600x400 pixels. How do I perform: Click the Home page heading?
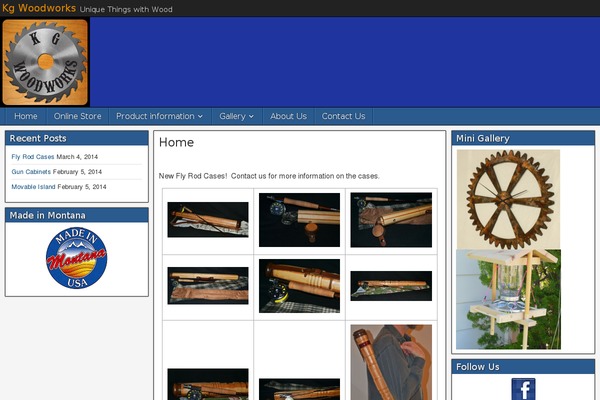pos(176,142)
